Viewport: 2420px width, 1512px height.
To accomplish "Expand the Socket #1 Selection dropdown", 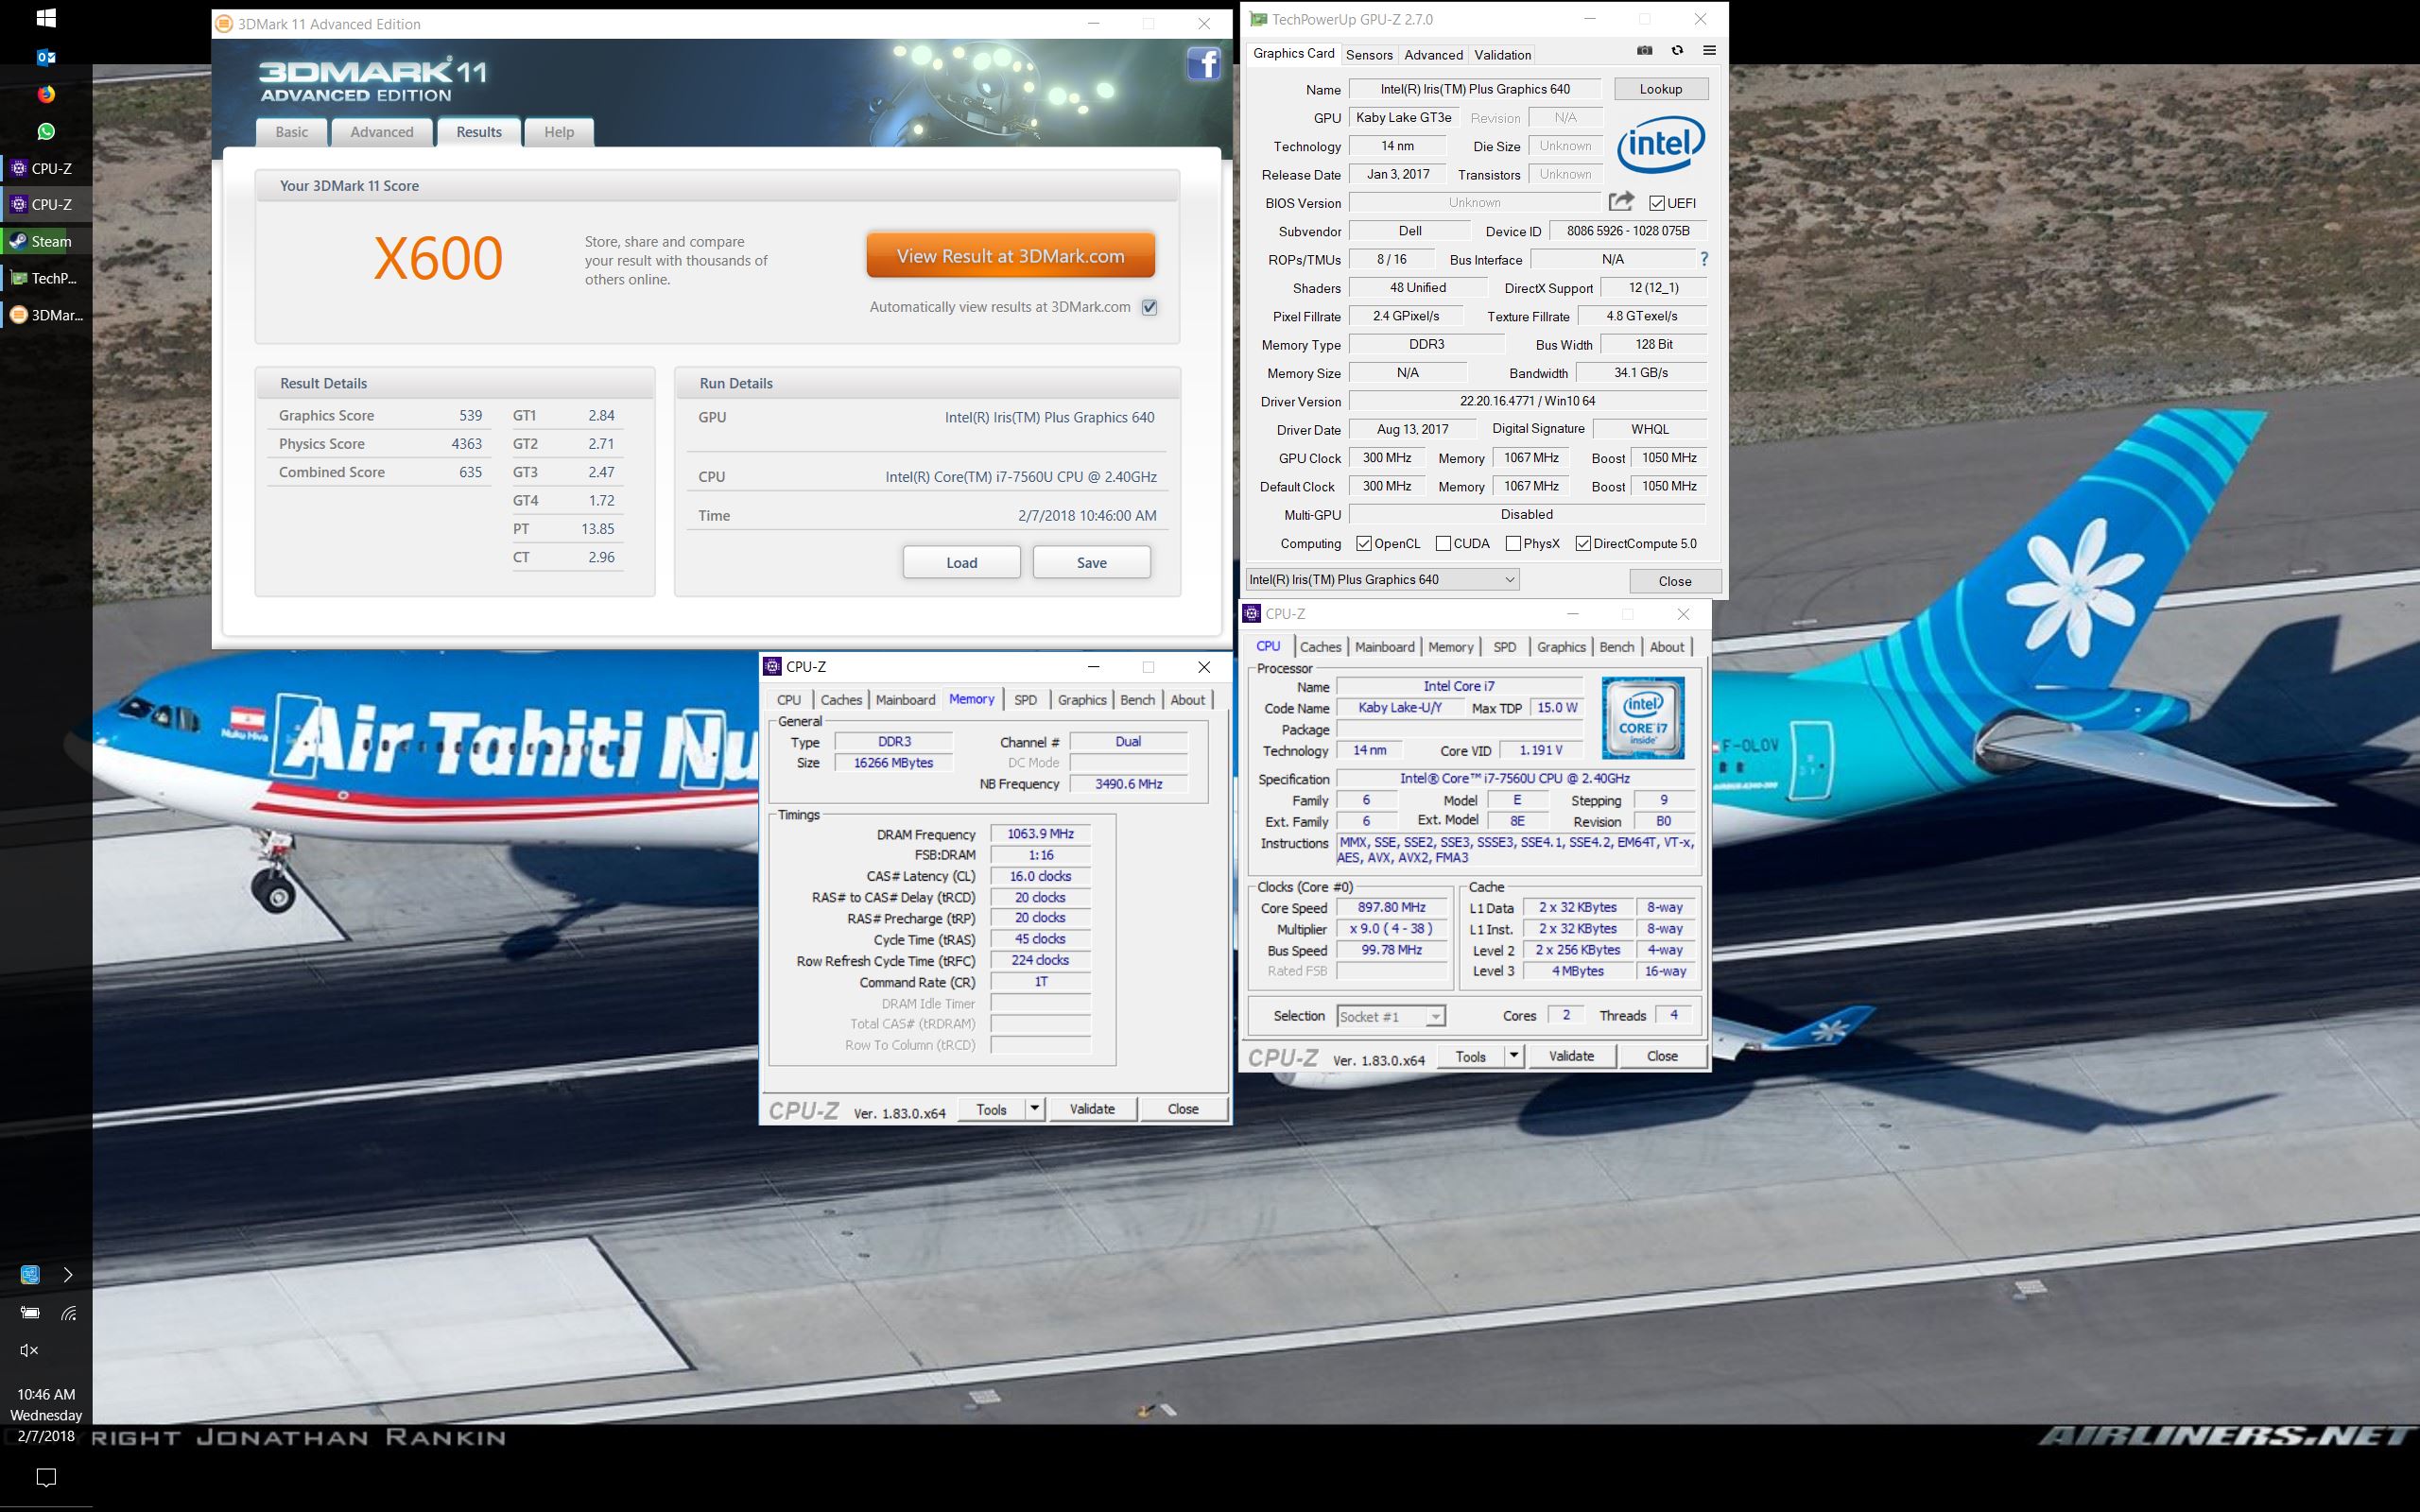I will 1390,1016.
